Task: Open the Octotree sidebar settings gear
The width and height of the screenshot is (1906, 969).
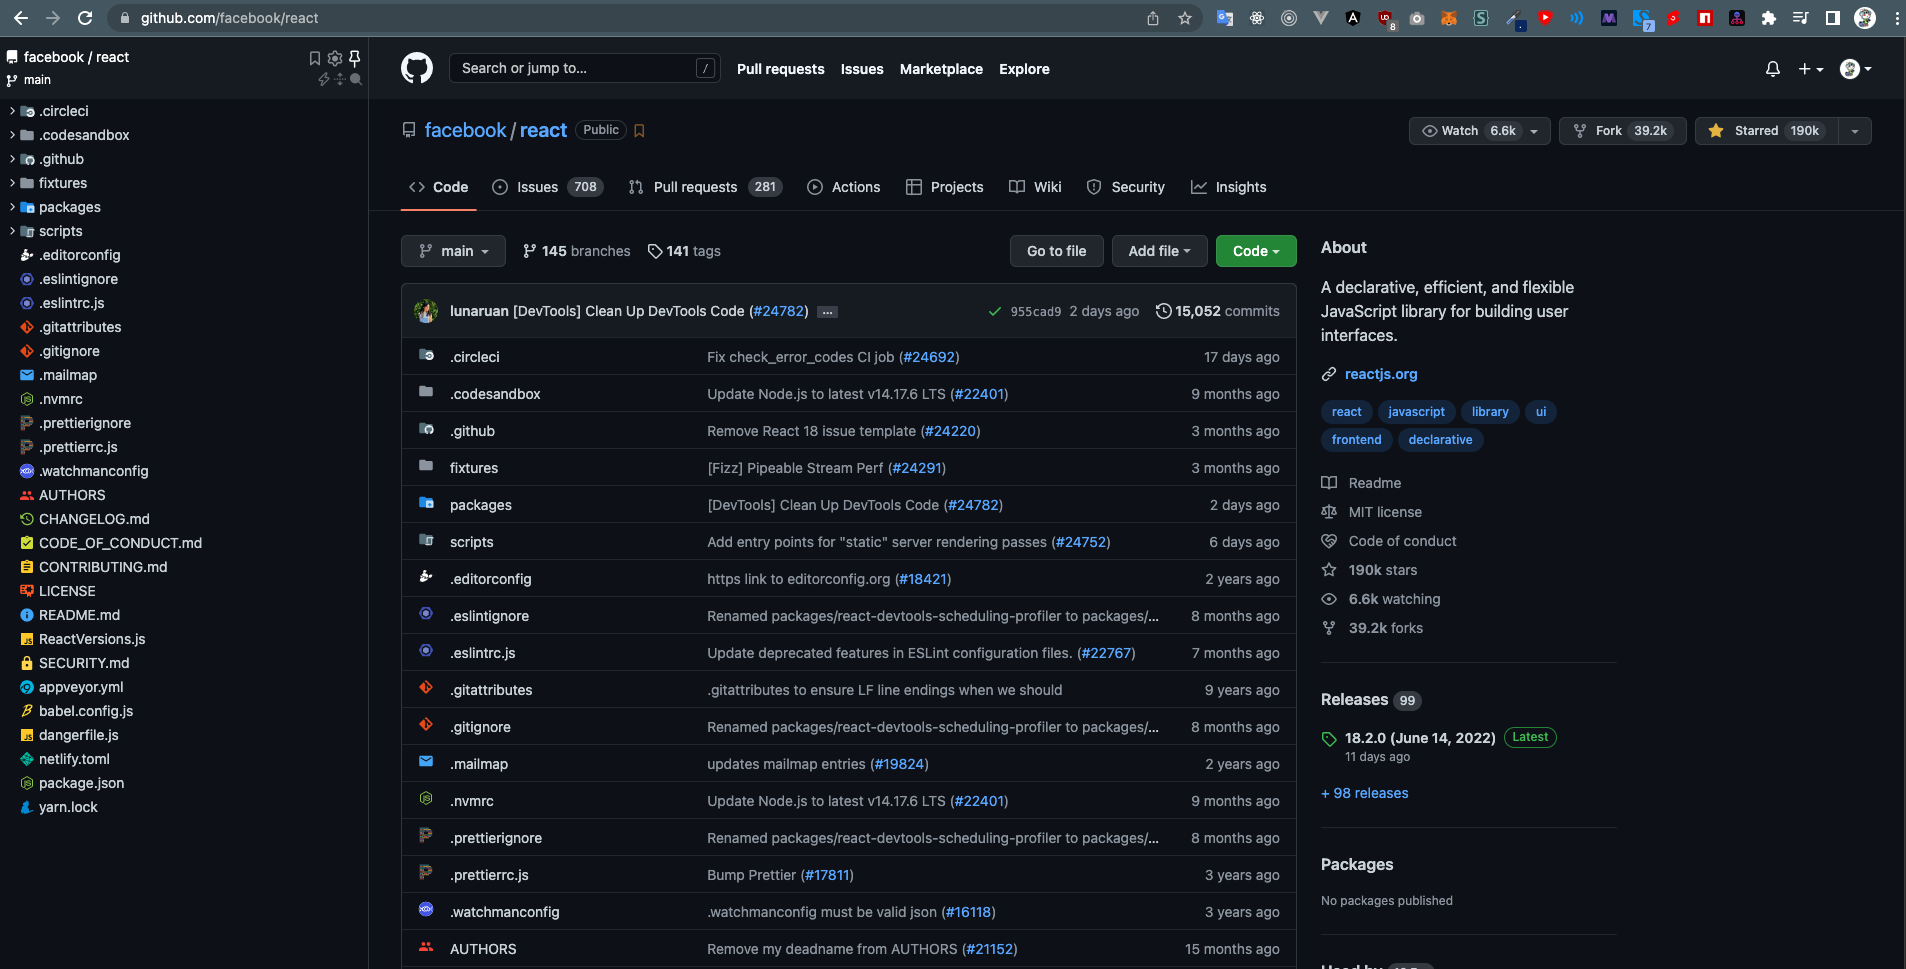Action: click(x=335, y=58)
